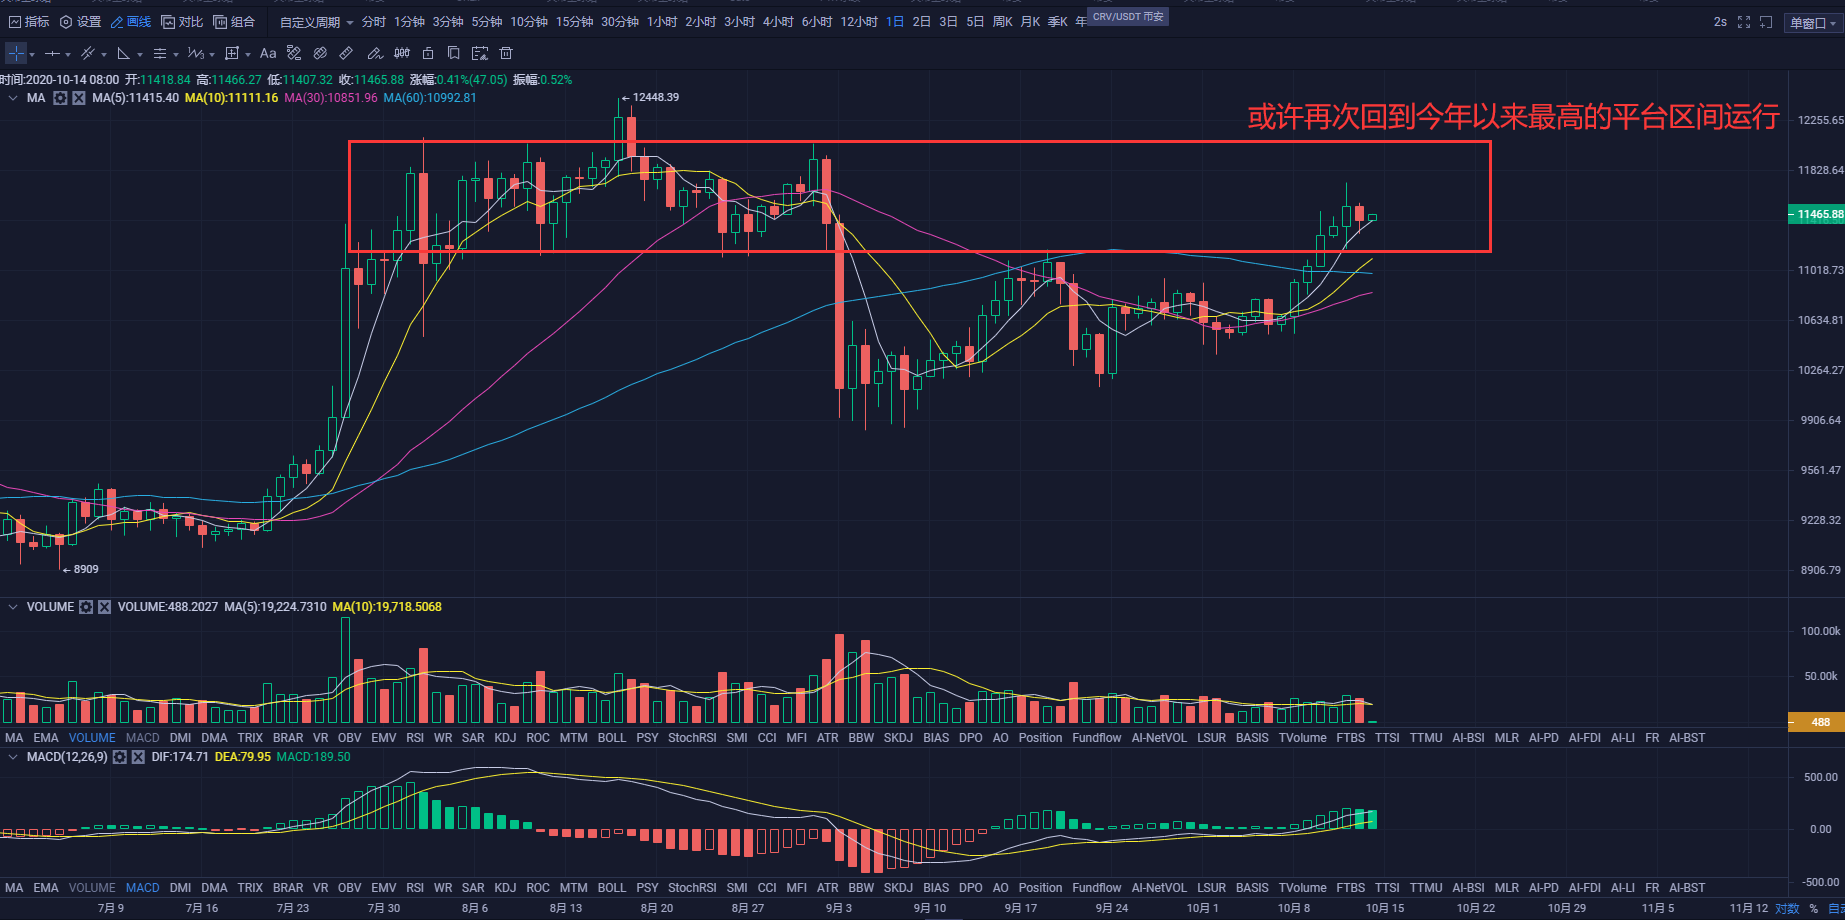
Task: Open VOLUME indicator settings gear
Action: 86,607
